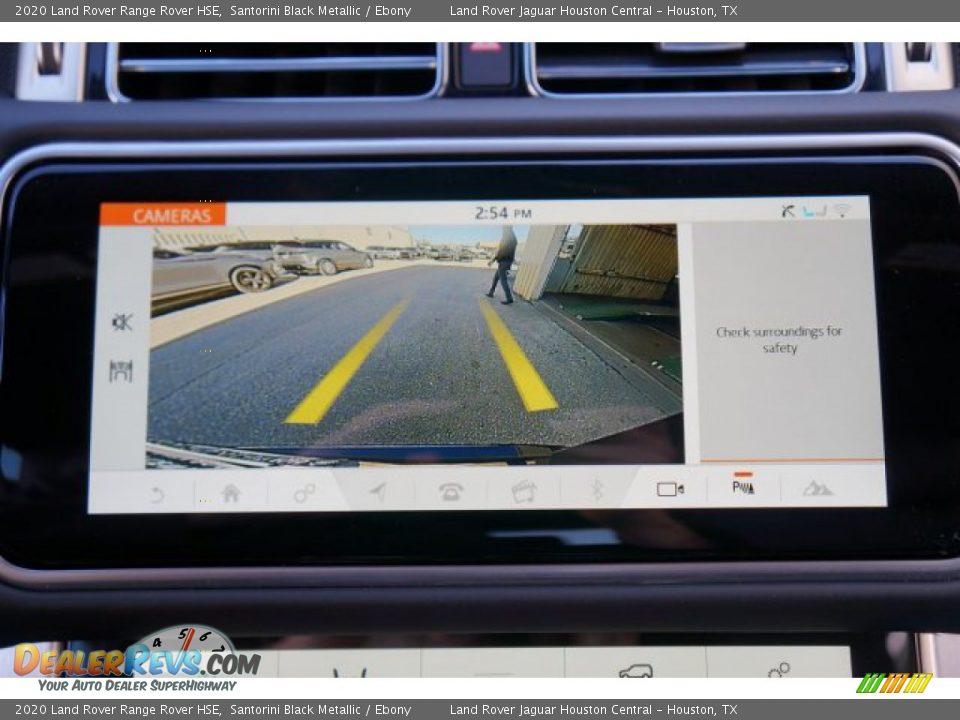Viewport: 960px width, 720px height.
Task: Select the camera view icon
Action: (x=669, y=489)
